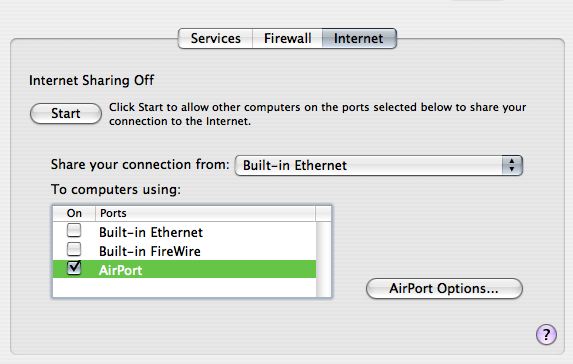Switch to the Services tab
Viewport: 573px width, 364px height.
216,38
